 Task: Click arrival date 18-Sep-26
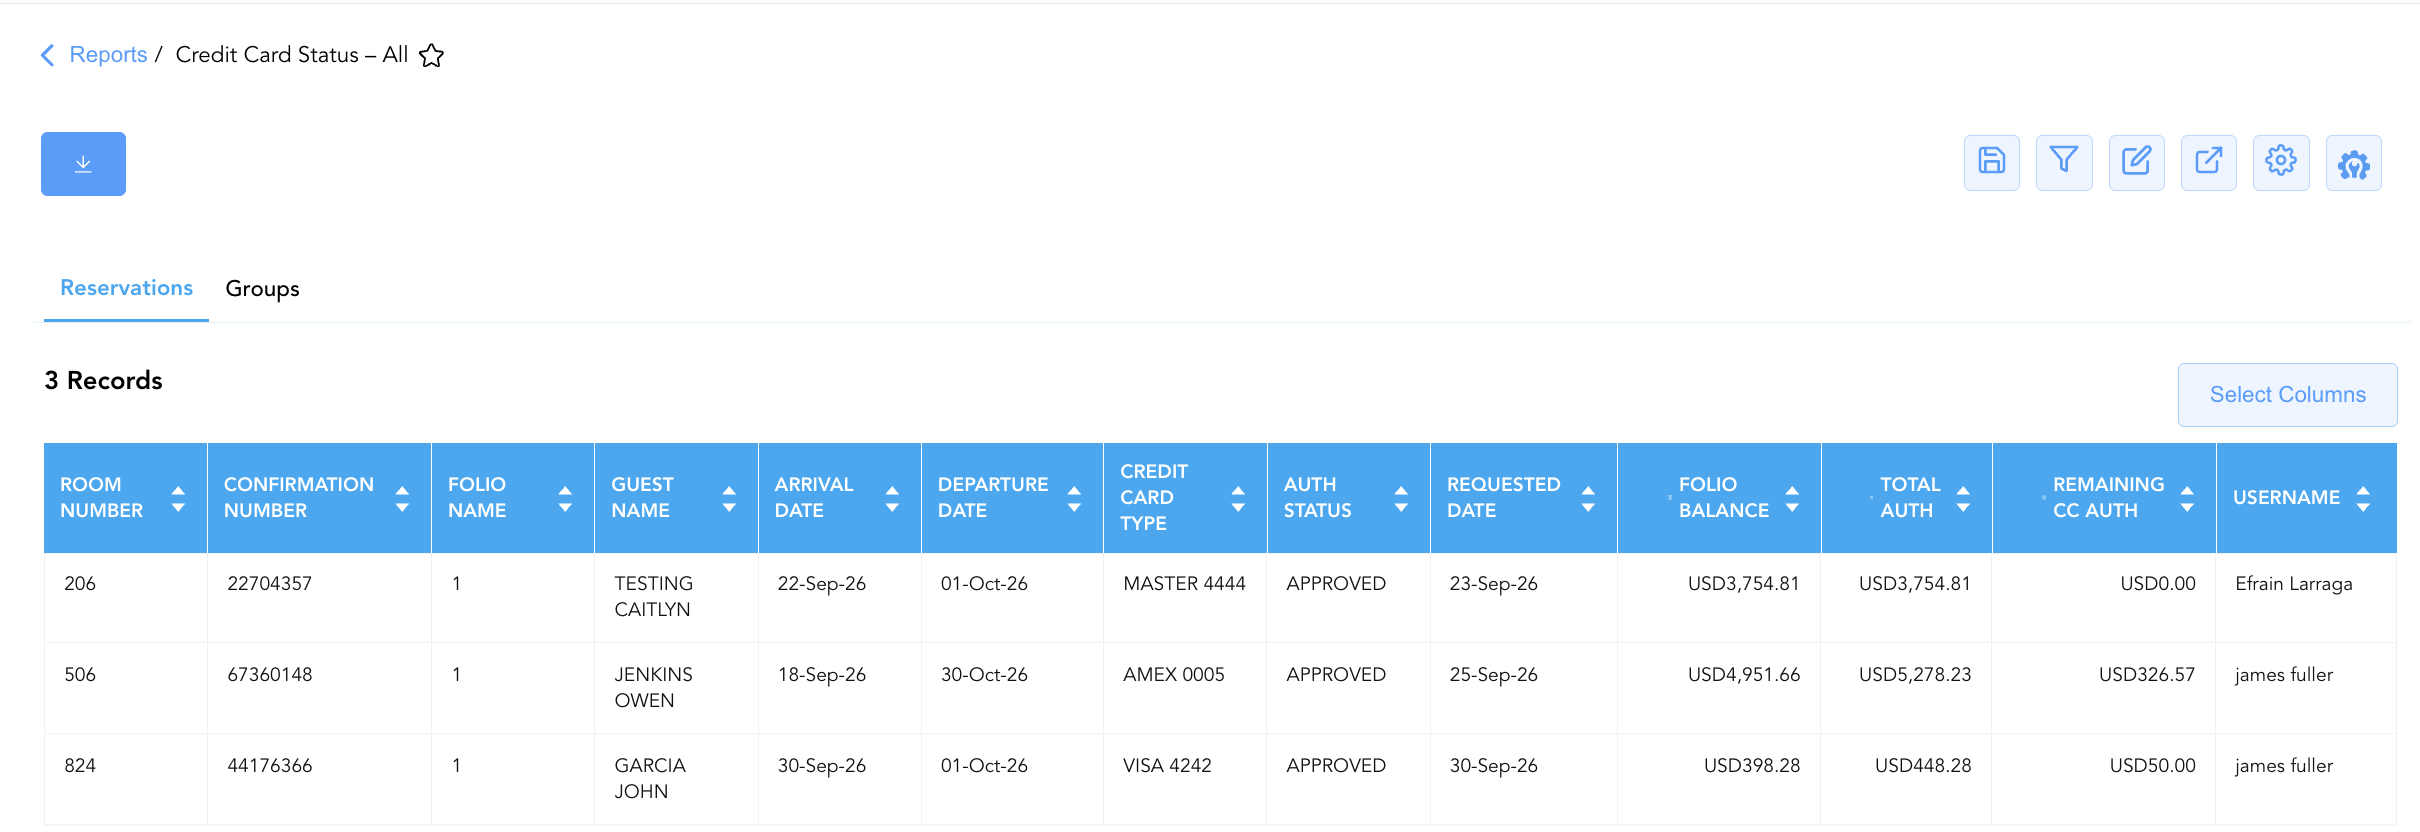(x=822, y=675)
